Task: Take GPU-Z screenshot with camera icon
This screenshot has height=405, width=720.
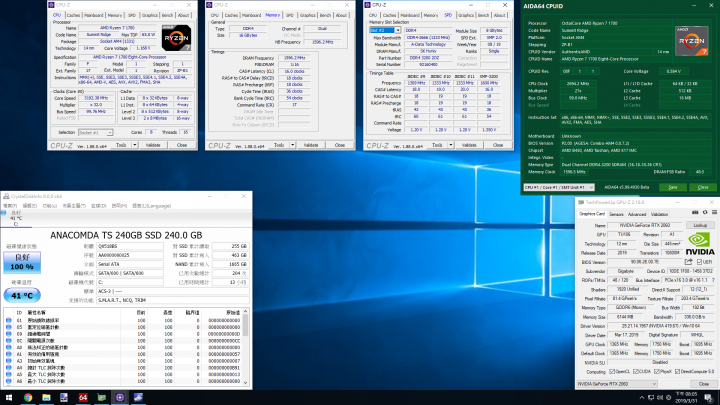Action: (695, 213)
